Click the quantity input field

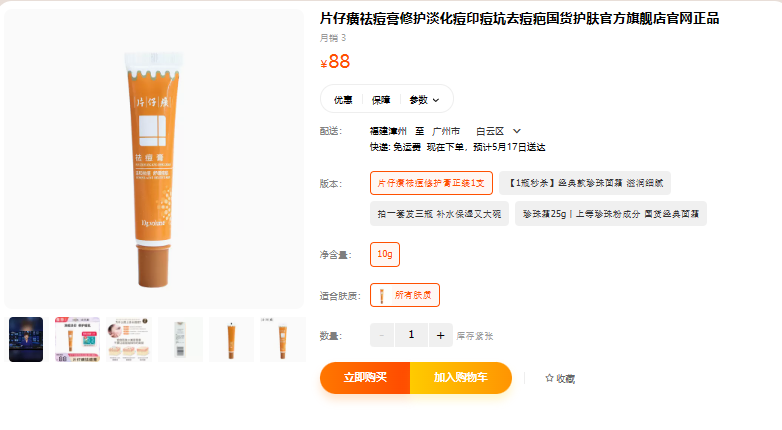click(x=411, y=336)
